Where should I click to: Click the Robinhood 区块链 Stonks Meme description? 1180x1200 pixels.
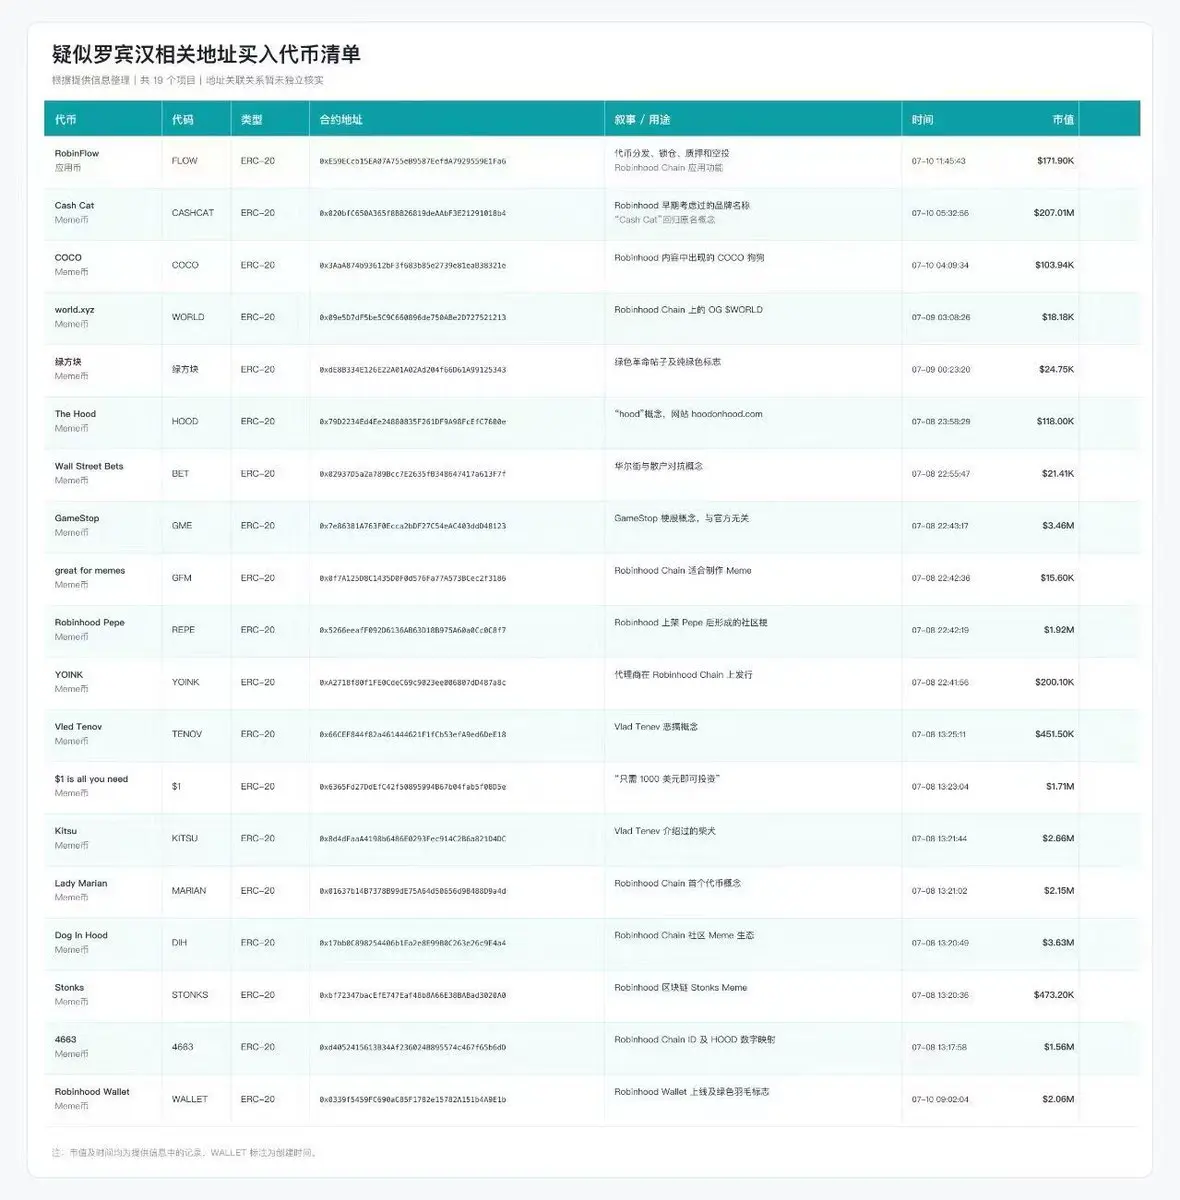pyautogui.click(x=681, y=988)
